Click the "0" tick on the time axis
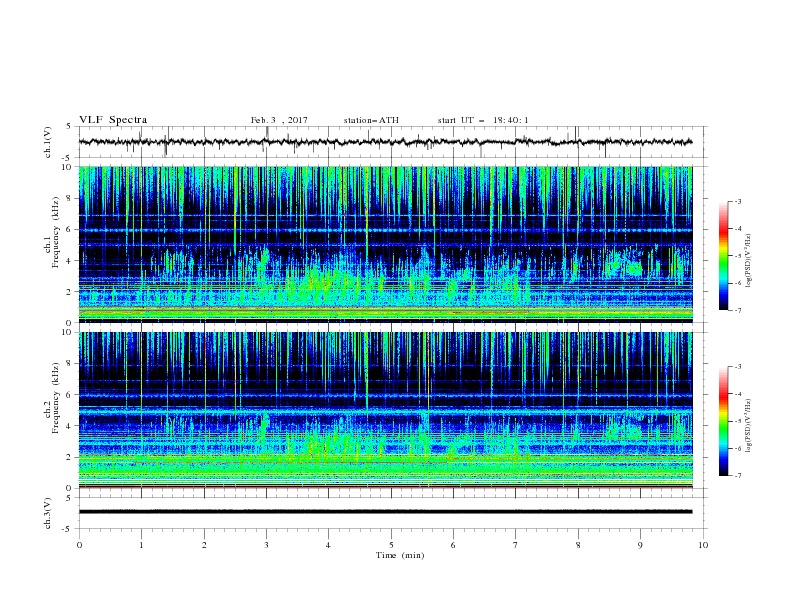 point(79,545)
